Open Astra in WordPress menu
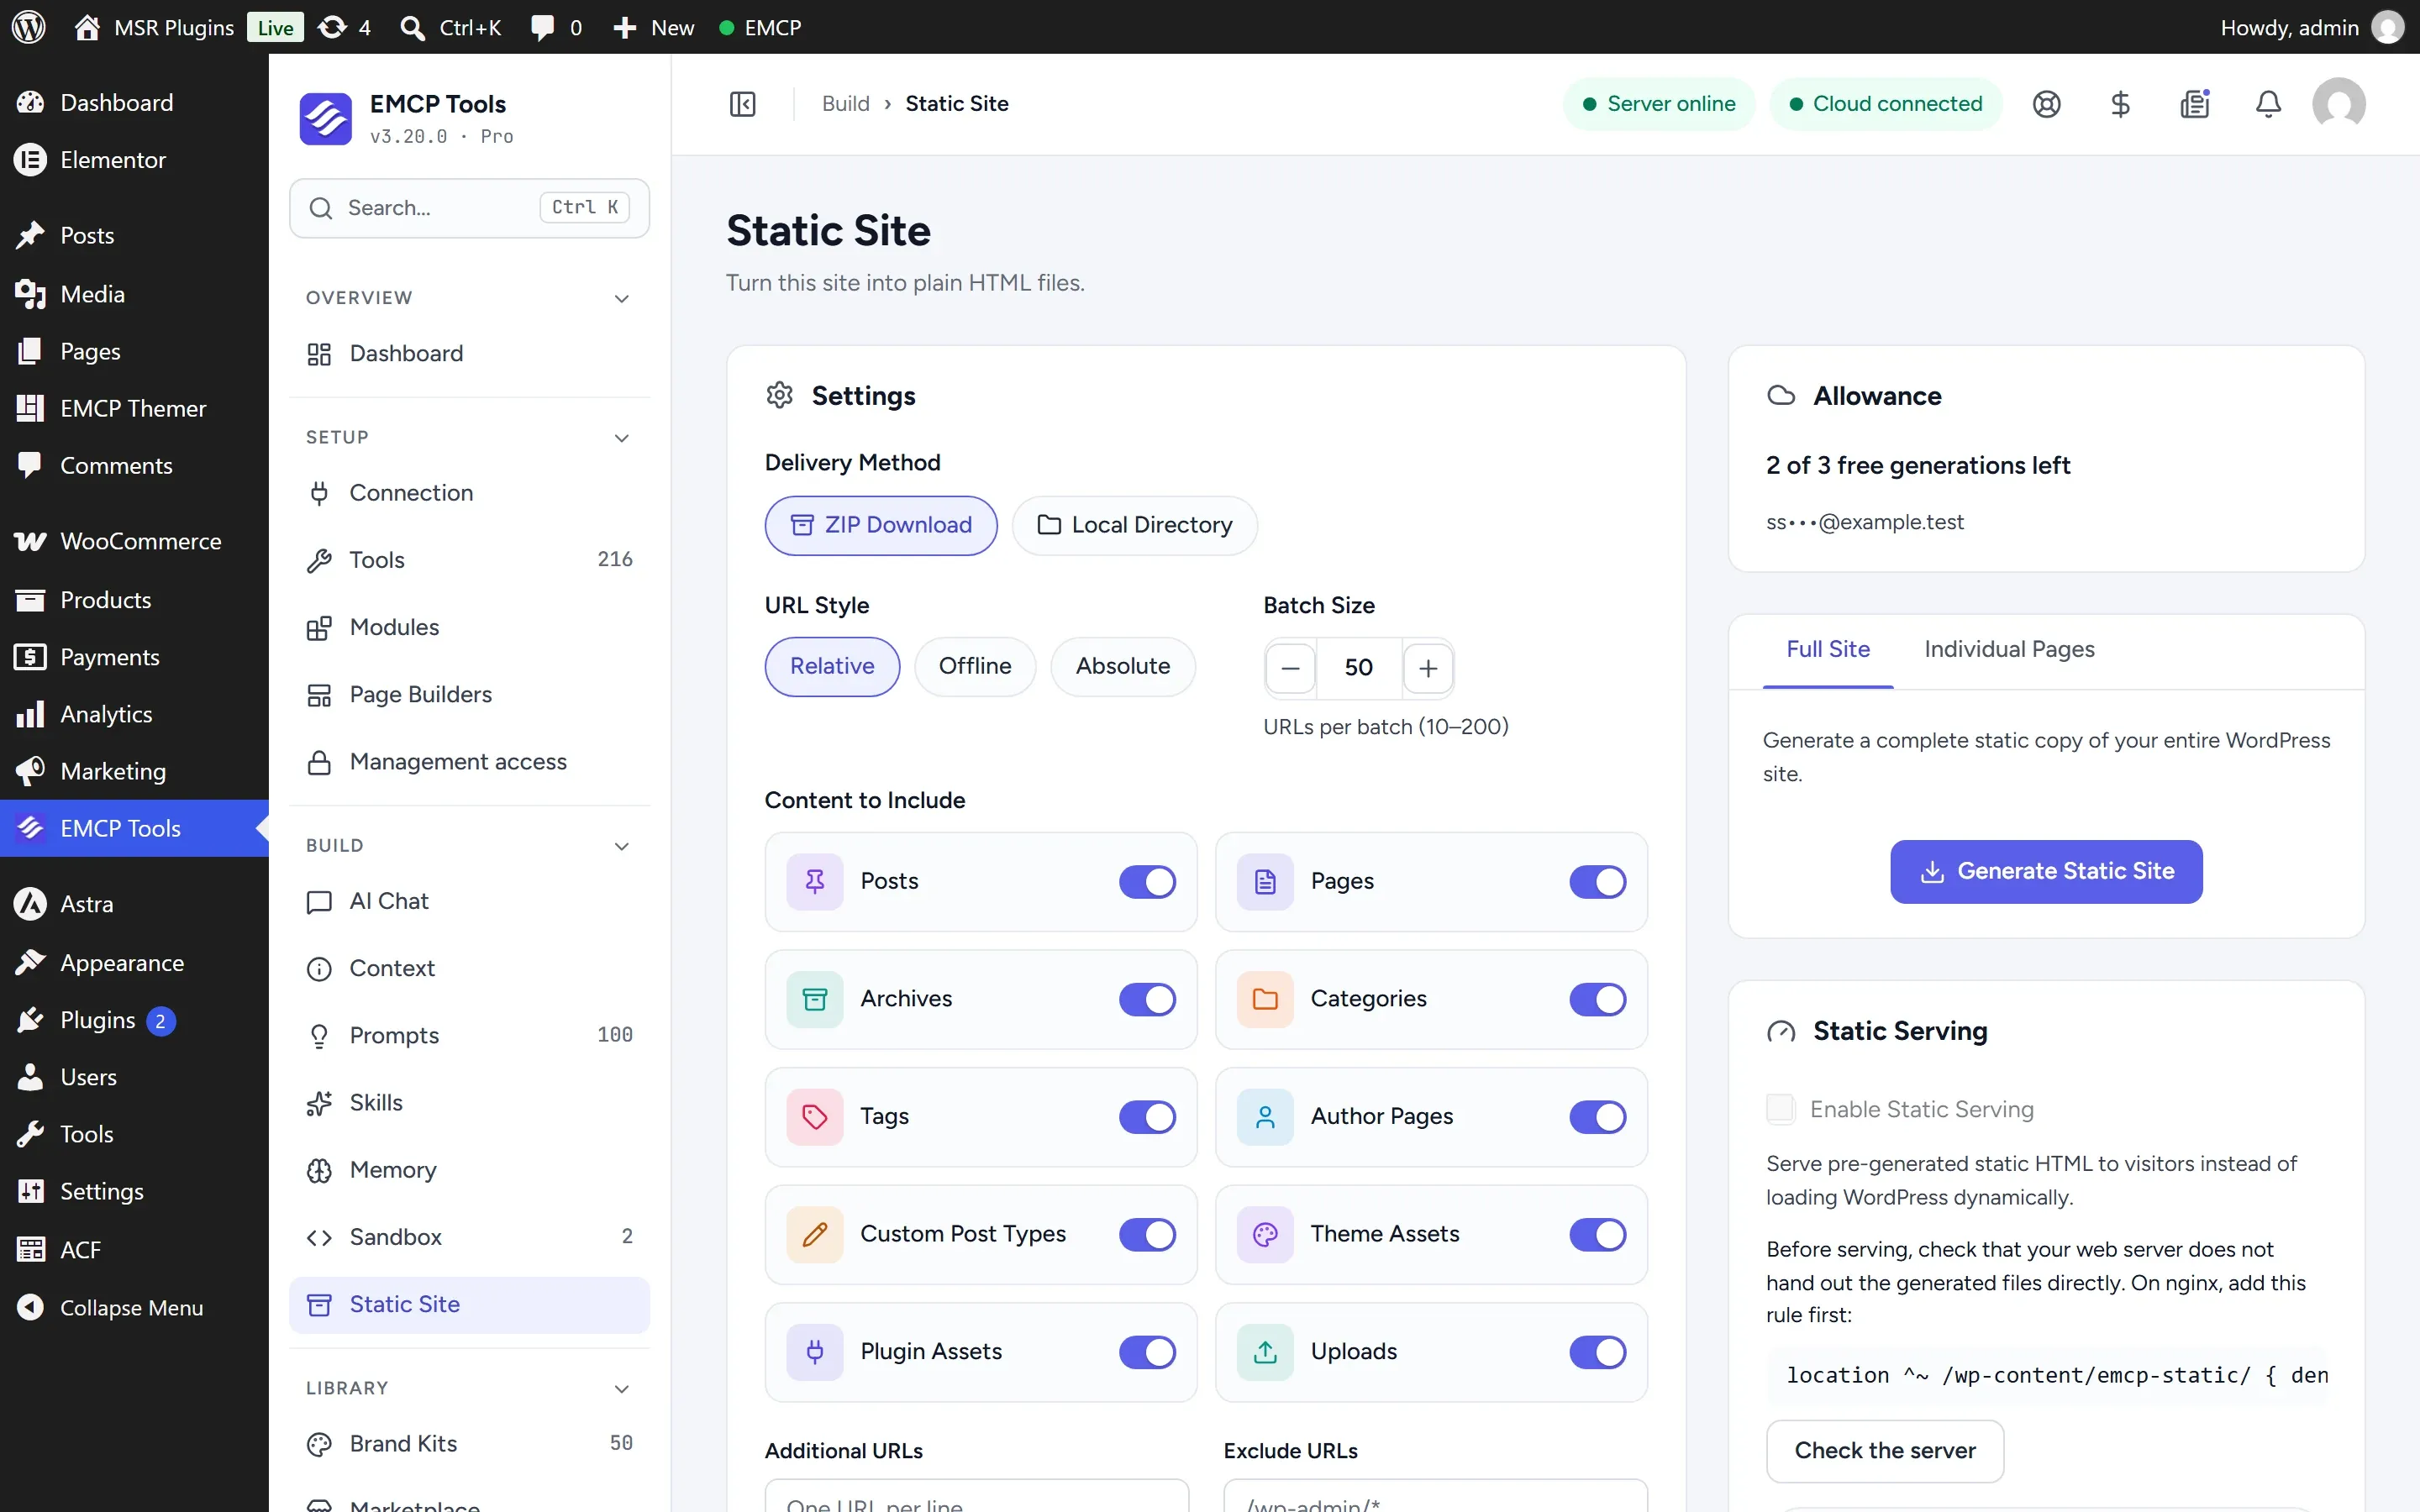Image resolution: width=2420 pixels, height=1512 pixels. [x=134, y=904]
